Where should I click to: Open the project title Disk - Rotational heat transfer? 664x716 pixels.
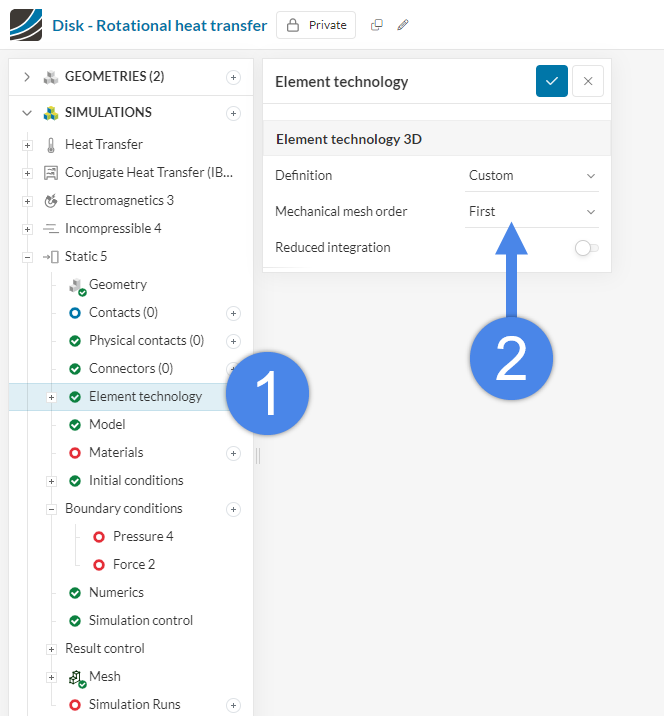click(159, 26)
